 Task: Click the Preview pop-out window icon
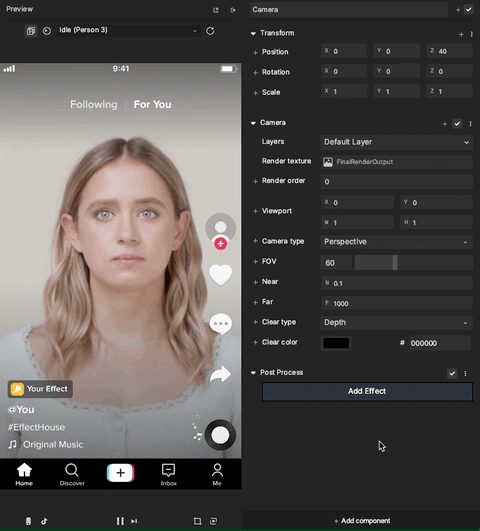(216, 10)
